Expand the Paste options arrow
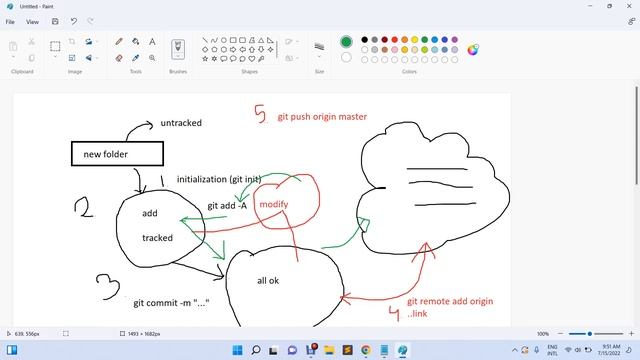This screenshot has height=360, width=640. [x=13, y=58]
